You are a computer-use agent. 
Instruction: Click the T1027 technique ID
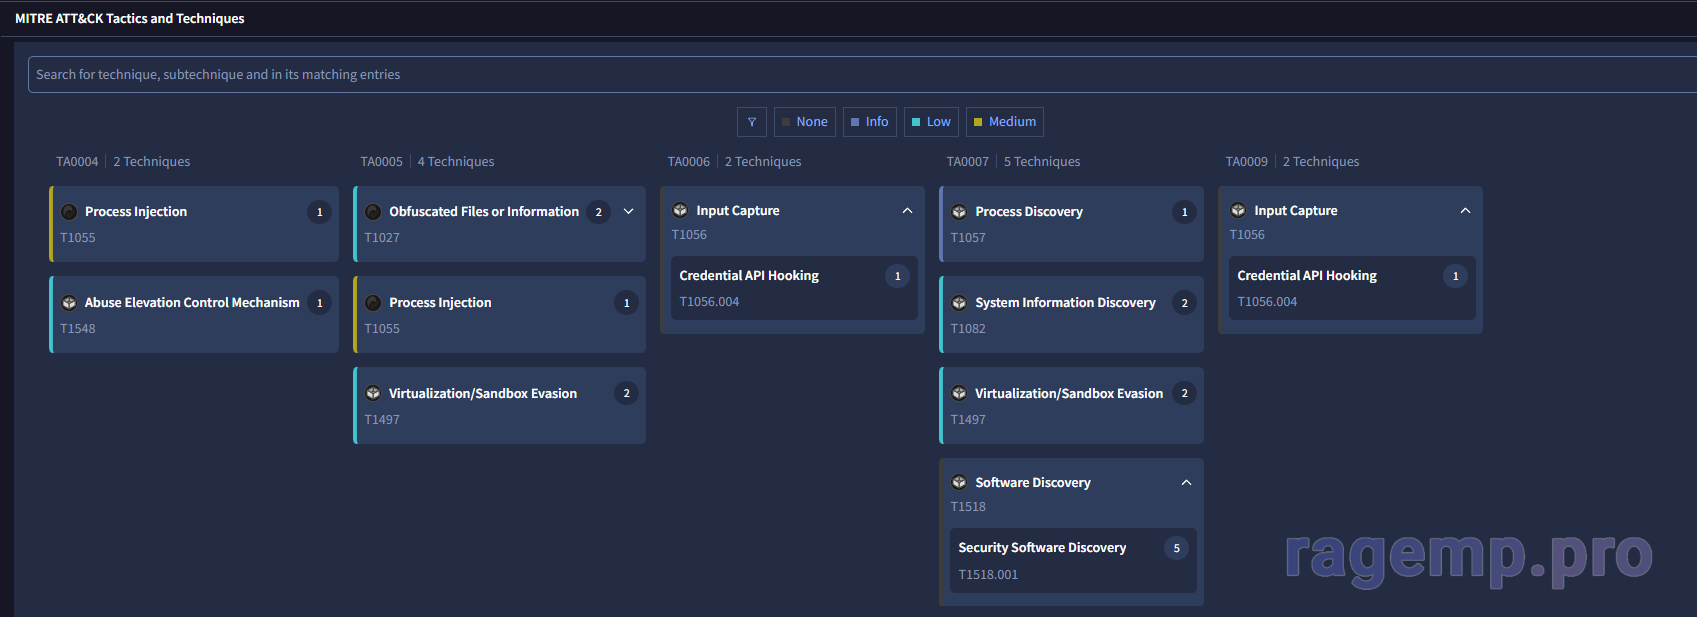click(x=382, y=238)
